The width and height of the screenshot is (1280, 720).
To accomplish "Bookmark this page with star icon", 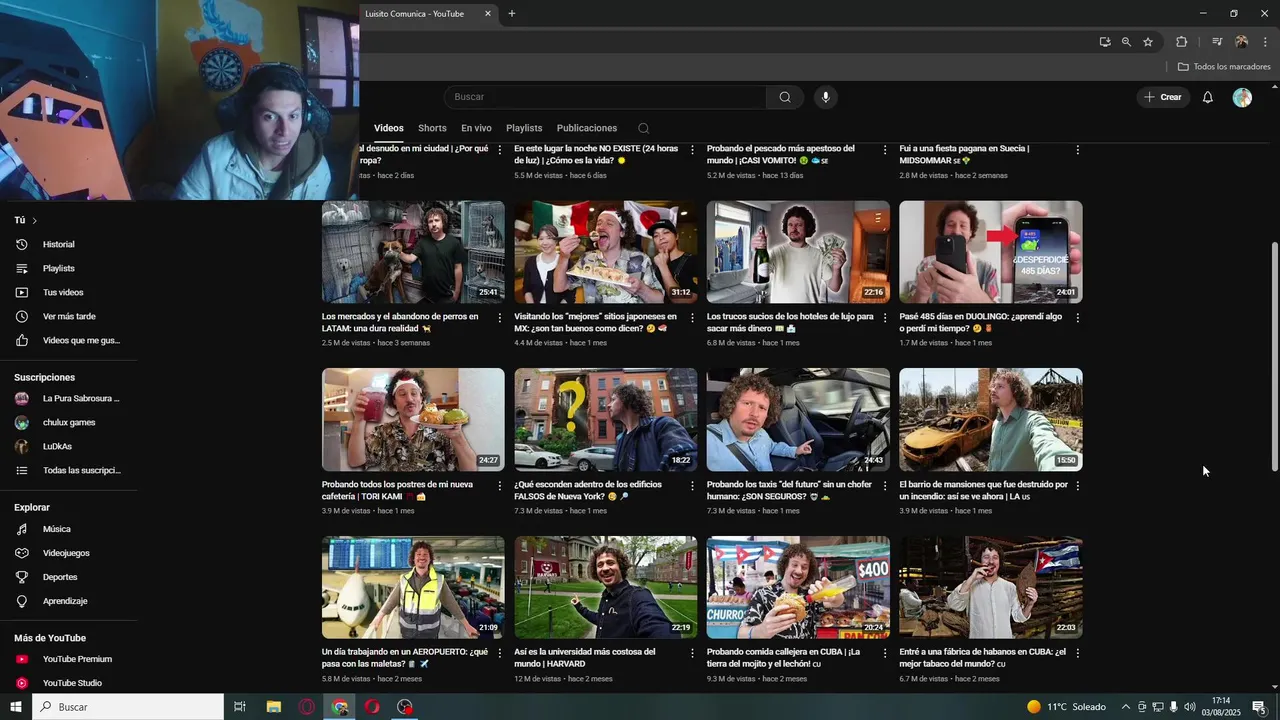I will click(x=1148, y=42).
